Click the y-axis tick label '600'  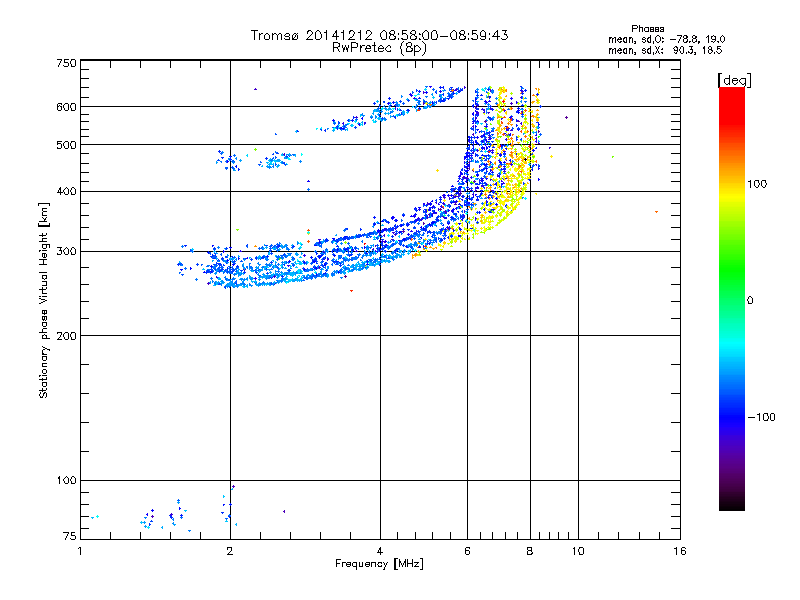point(66,107)
